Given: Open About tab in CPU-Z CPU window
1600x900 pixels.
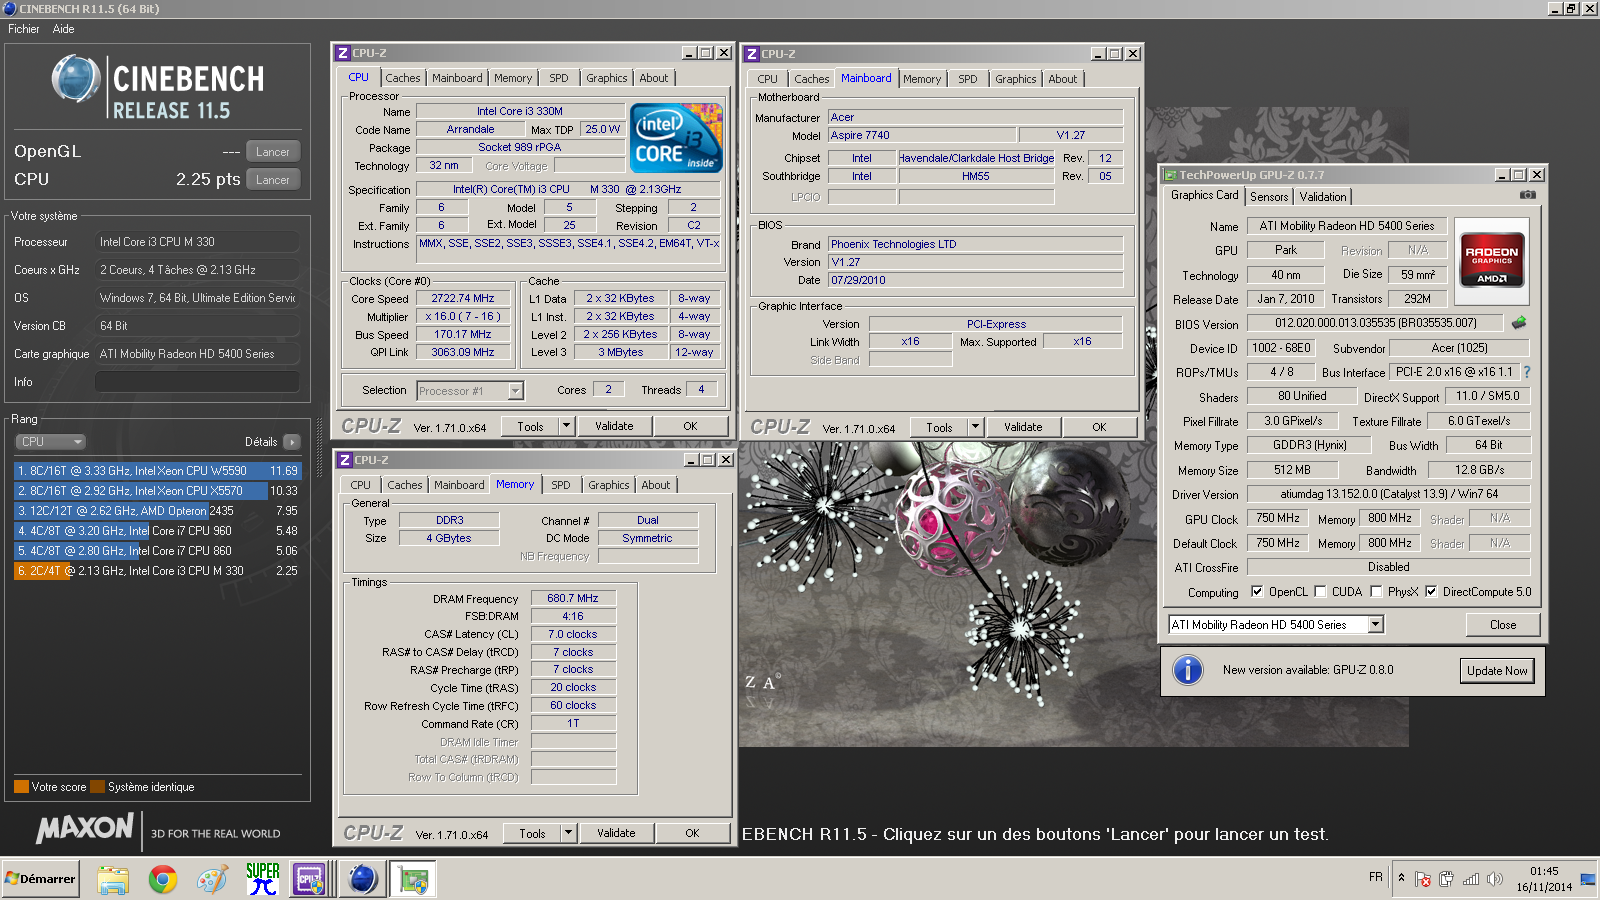Looking at the screenshot, I should pos(654,78).
